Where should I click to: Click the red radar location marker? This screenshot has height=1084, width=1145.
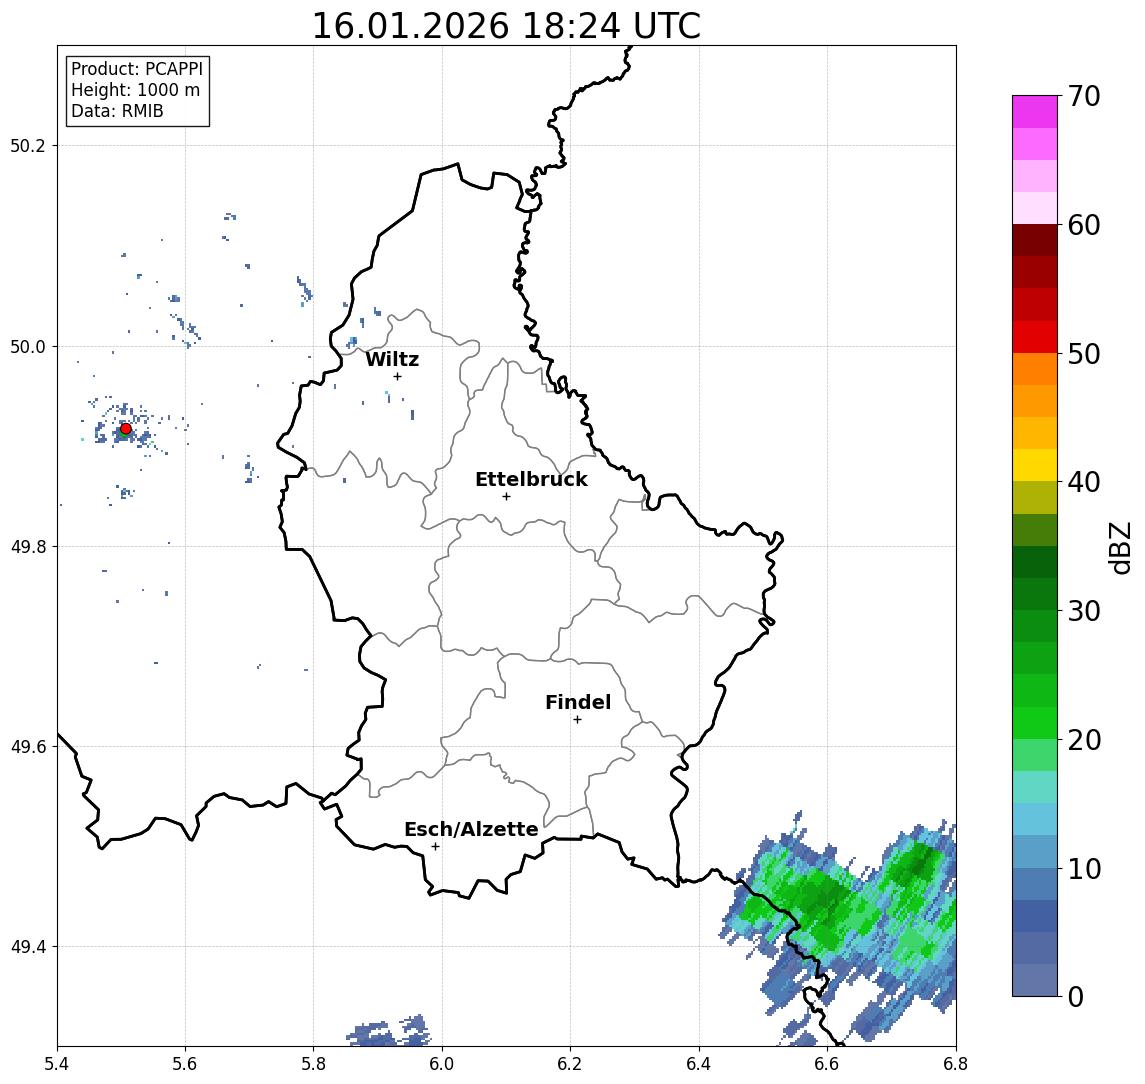click(126, 429)
